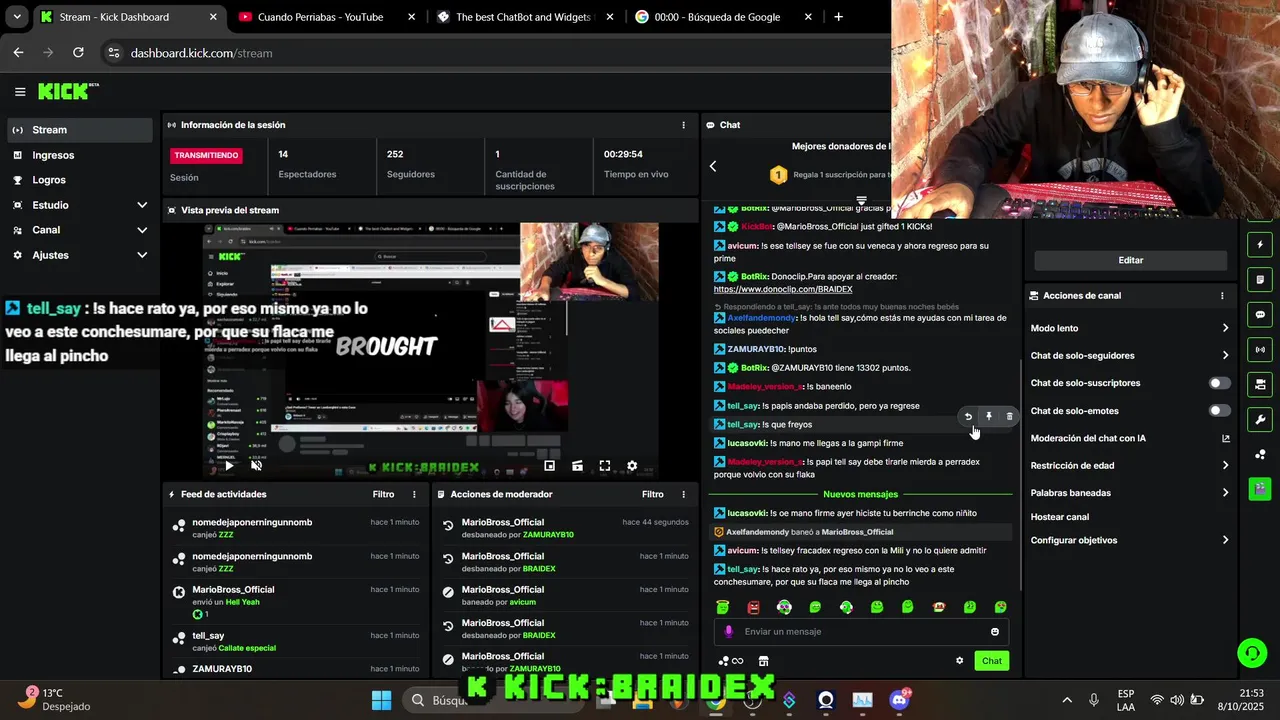Open the donoclip.com/BRAIDEX link in chat
Screen dimensions: 1280x720
[783, 289]
